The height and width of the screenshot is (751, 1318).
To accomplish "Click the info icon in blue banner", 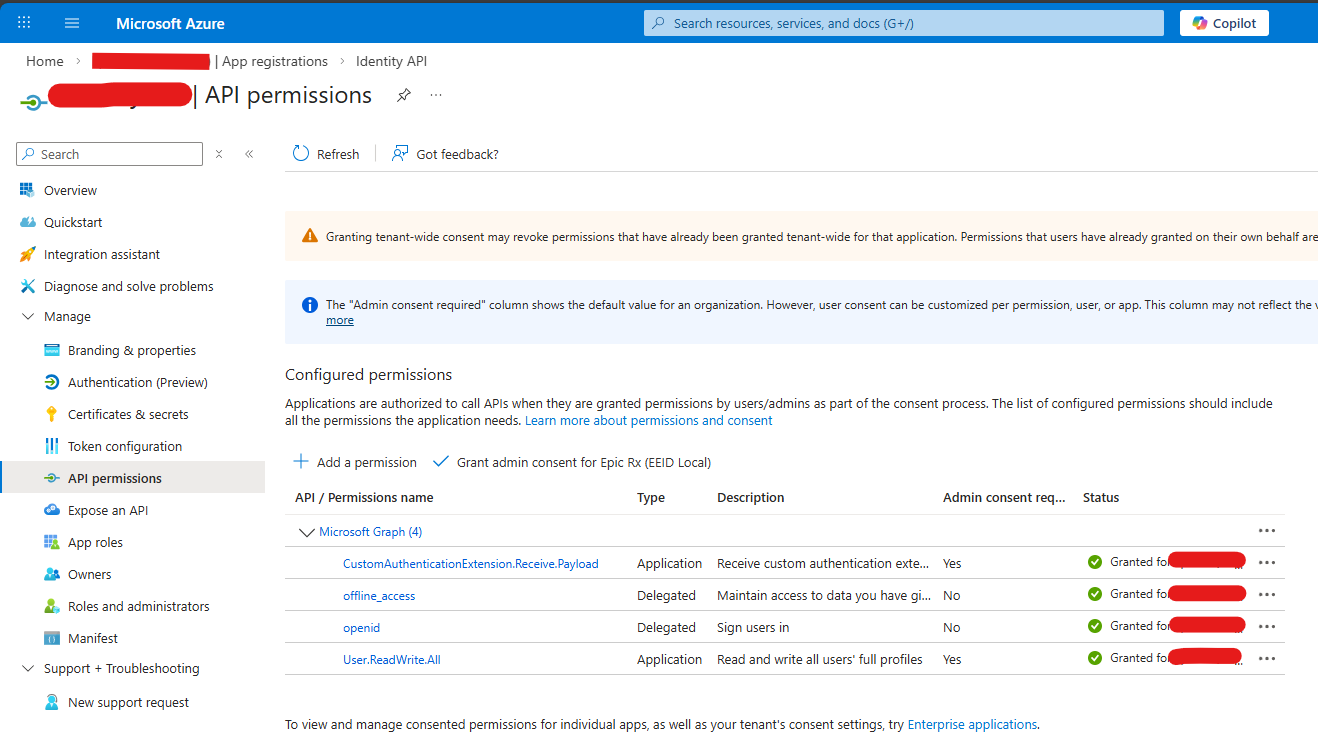I will [x=310, y=304].
